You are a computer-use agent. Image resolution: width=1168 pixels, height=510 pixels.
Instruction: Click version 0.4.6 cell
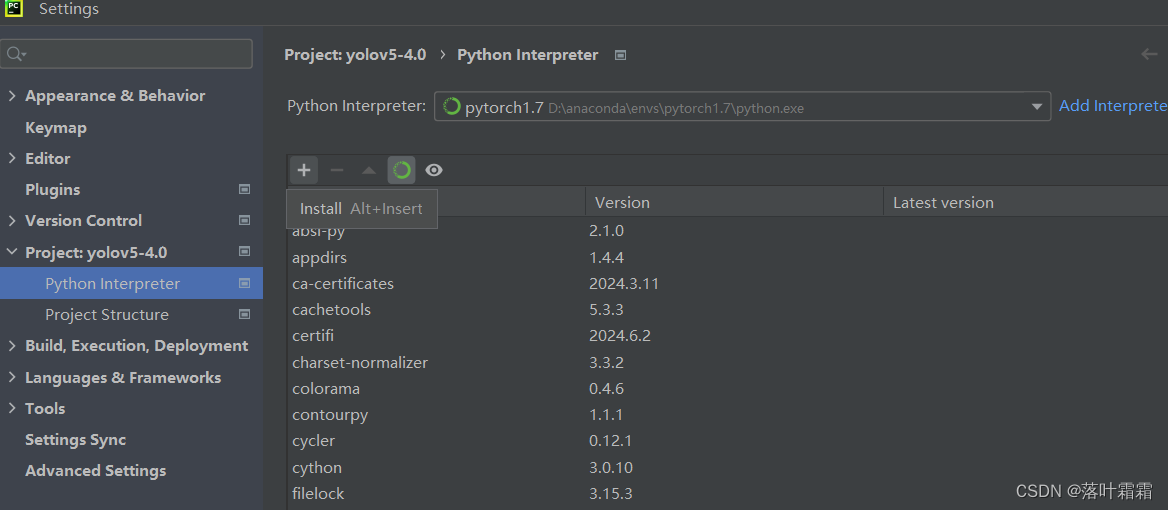point(606,389)
